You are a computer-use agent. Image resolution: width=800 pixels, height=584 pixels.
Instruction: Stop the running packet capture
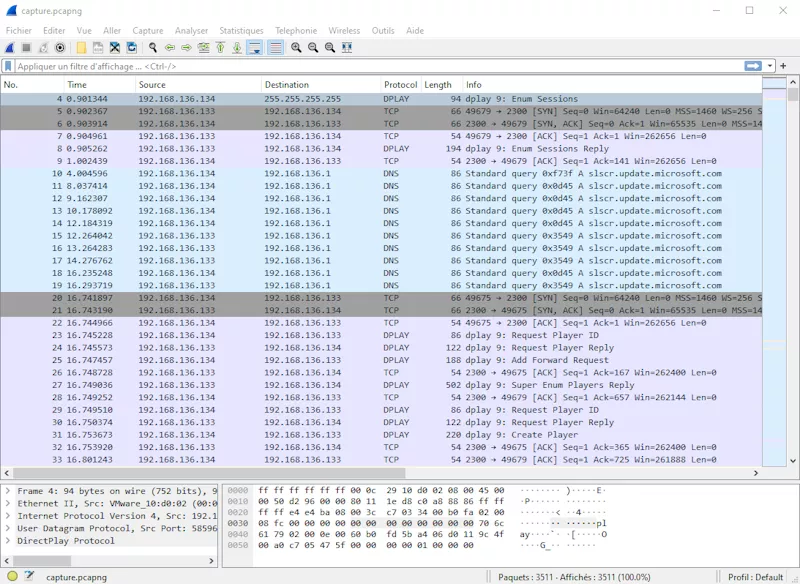tap(27, 48)
